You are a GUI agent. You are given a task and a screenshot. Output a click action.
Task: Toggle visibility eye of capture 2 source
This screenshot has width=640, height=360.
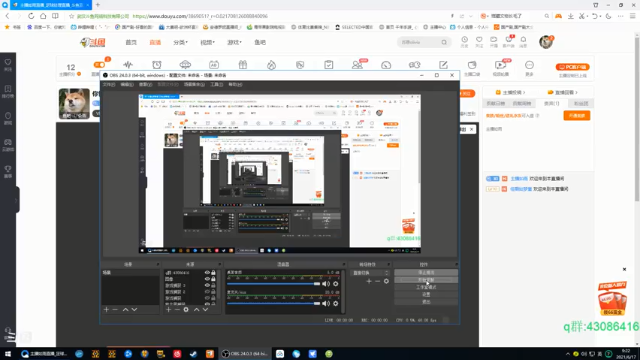point(207,292)
